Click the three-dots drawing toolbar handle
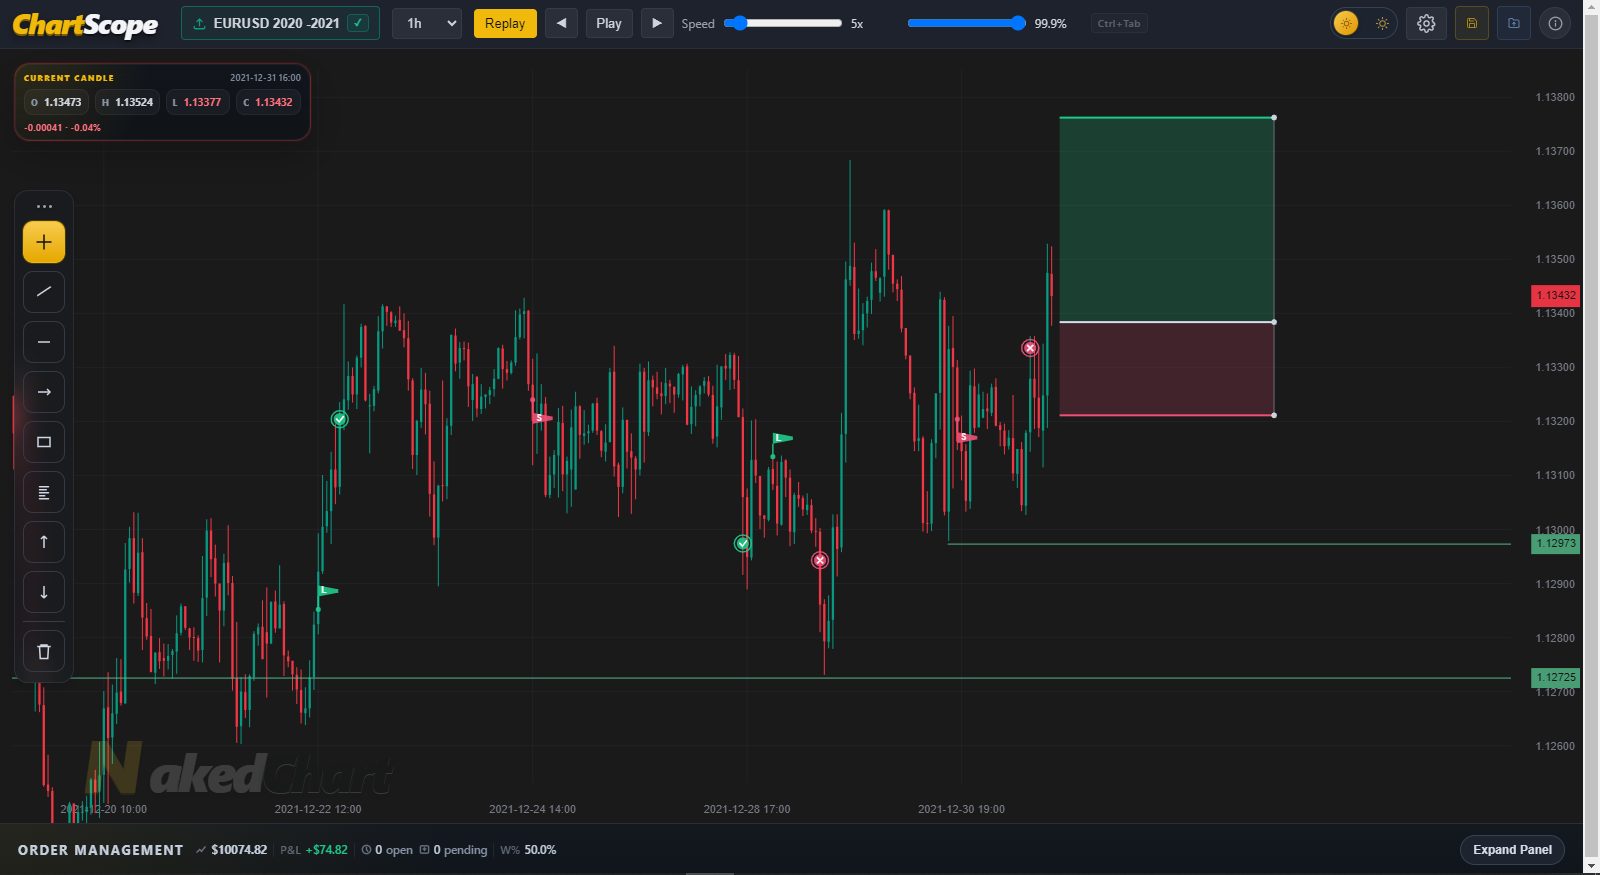Image resolution: width=1600 pixels, height=875 pixels. point(44,206)
